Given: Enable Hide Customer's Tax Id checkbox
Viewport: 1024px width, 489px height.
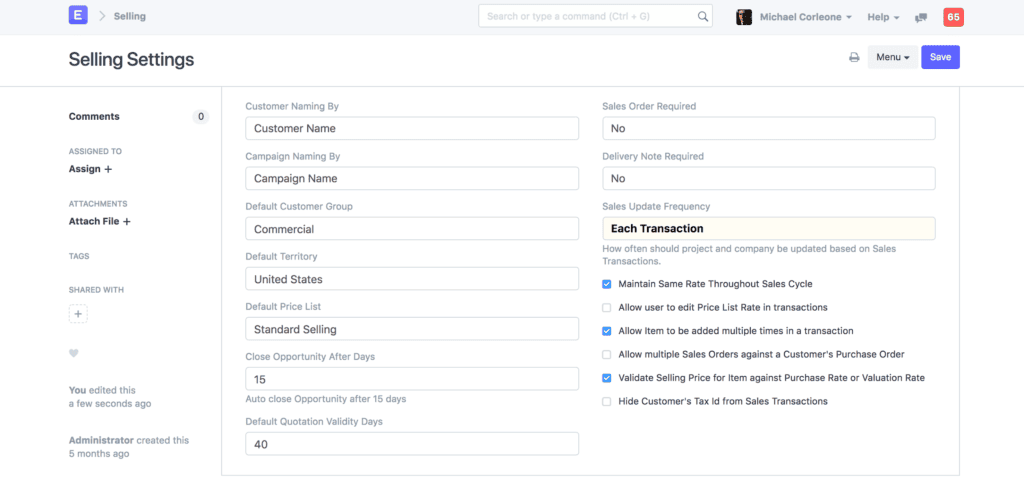Looking at the screenshot, I should [x=607, y=402].
